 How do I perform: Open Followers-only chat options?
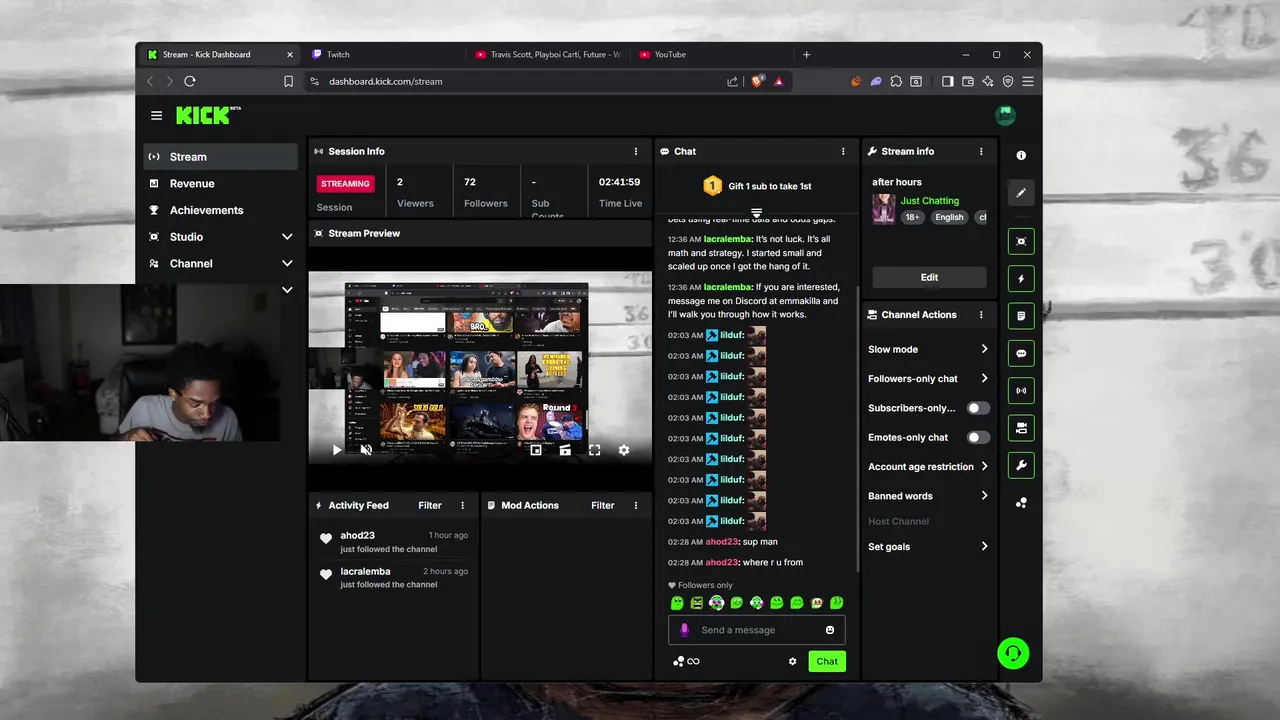[x=928, y=378]
